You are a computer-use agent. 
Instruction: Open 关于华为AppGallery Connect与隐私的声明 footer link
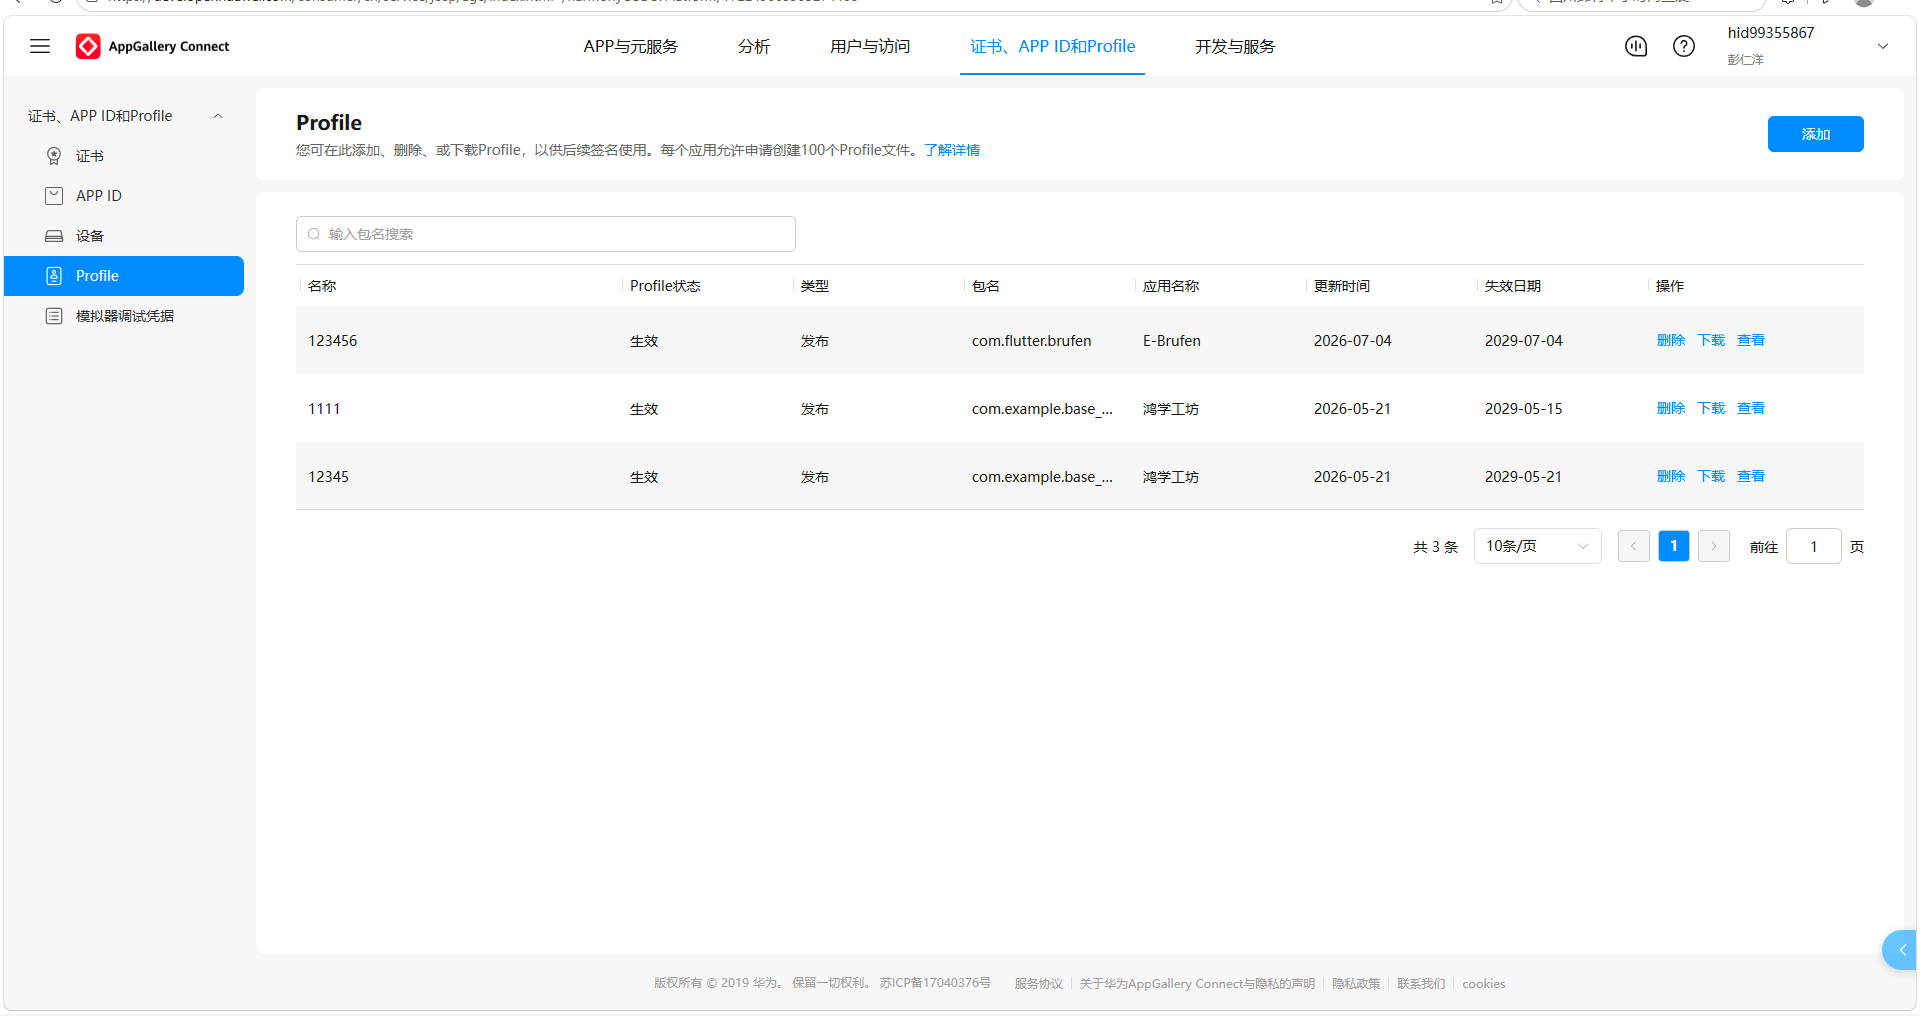point(1197,984)
